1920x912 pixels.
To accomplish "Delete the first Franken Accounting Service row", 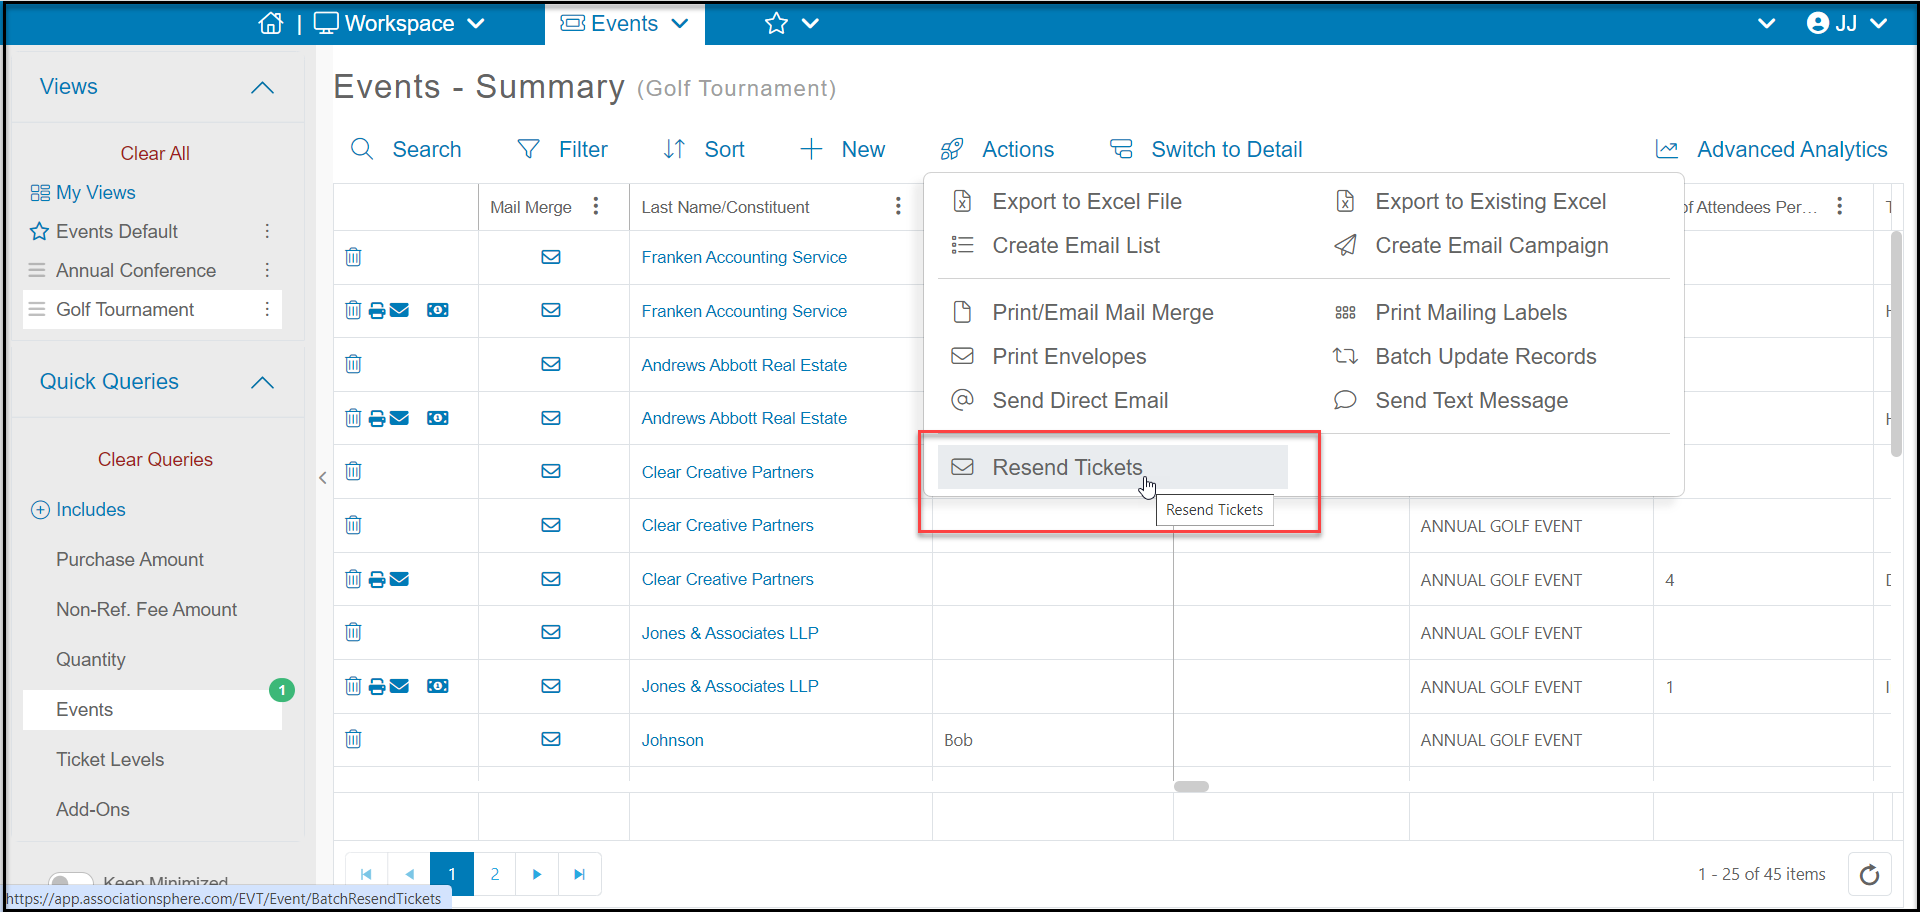I will click(x=353, y=257).
